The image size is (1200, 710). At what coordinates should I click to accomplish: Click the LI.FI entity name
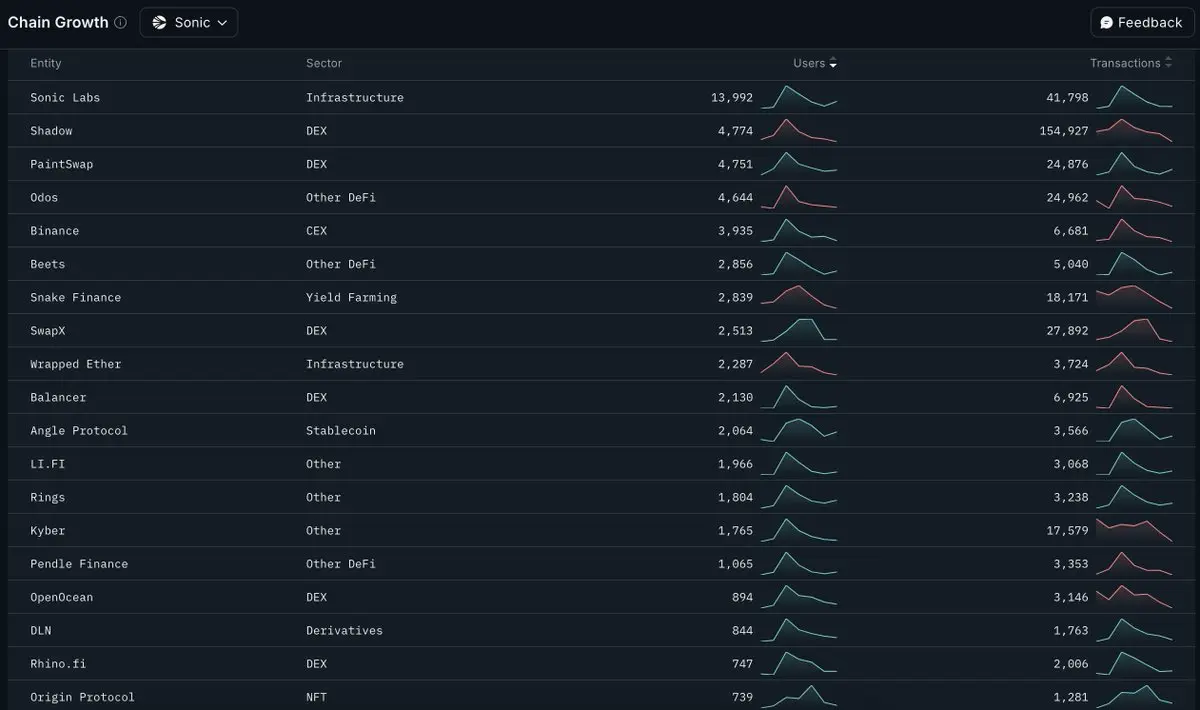click(48, 464)
